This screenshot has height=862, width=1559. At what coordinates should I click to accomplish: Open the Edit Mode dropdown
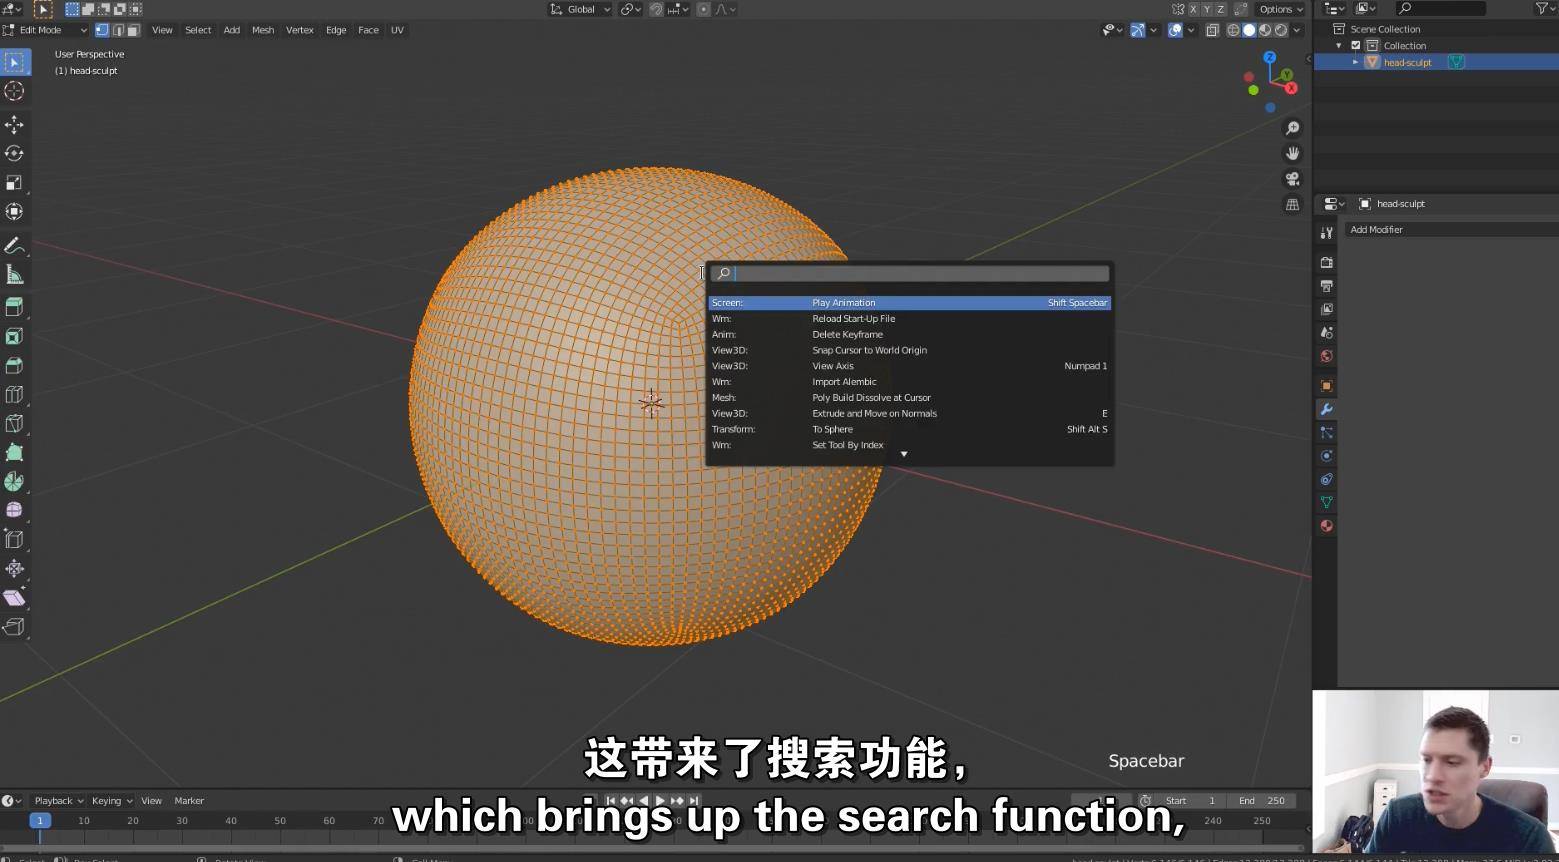(x=45, y=30)
